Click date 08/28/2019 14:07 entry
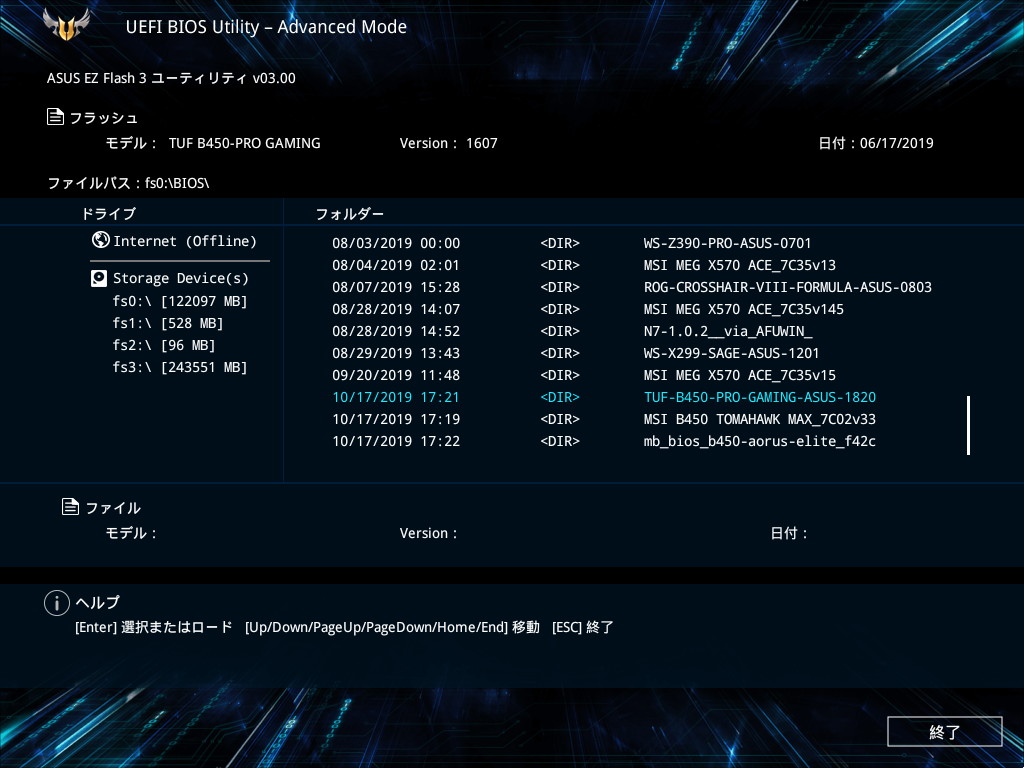 click(396, 309)
